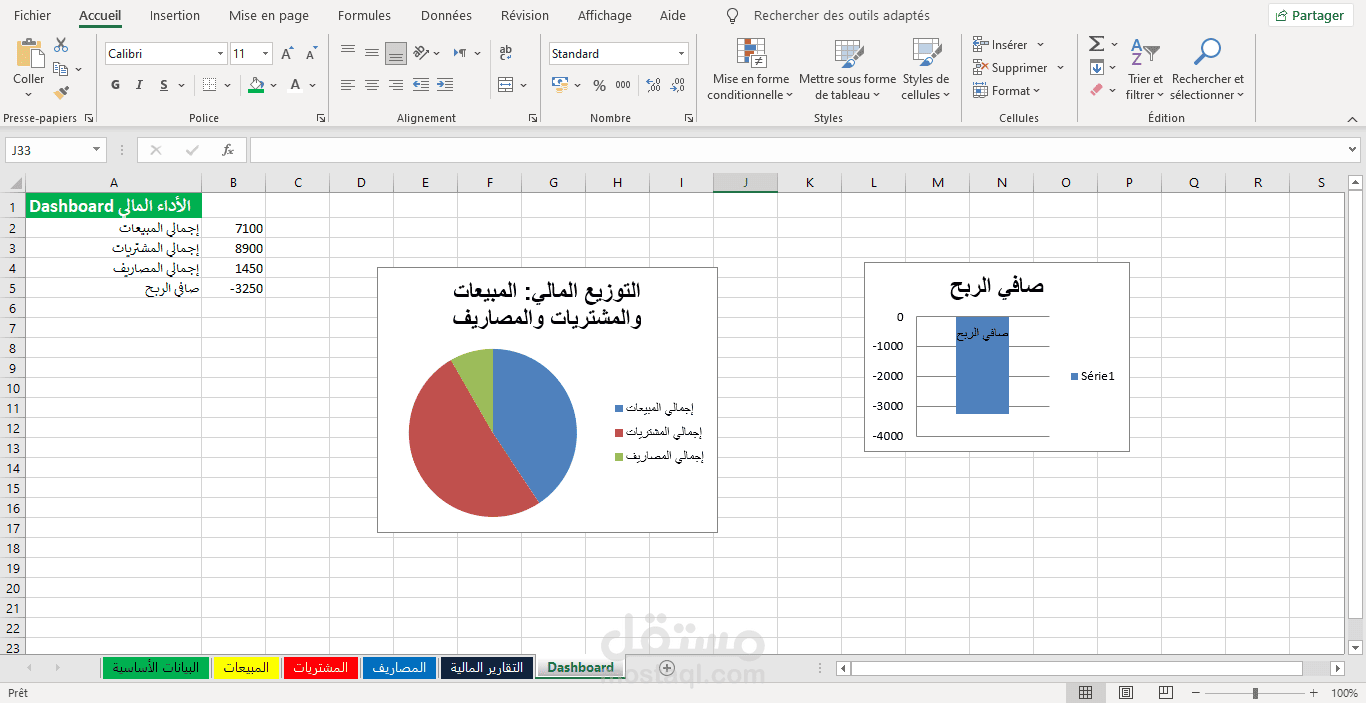Click the Cut scissors icon
The image size is (1366, 703).
coord(61,45)
